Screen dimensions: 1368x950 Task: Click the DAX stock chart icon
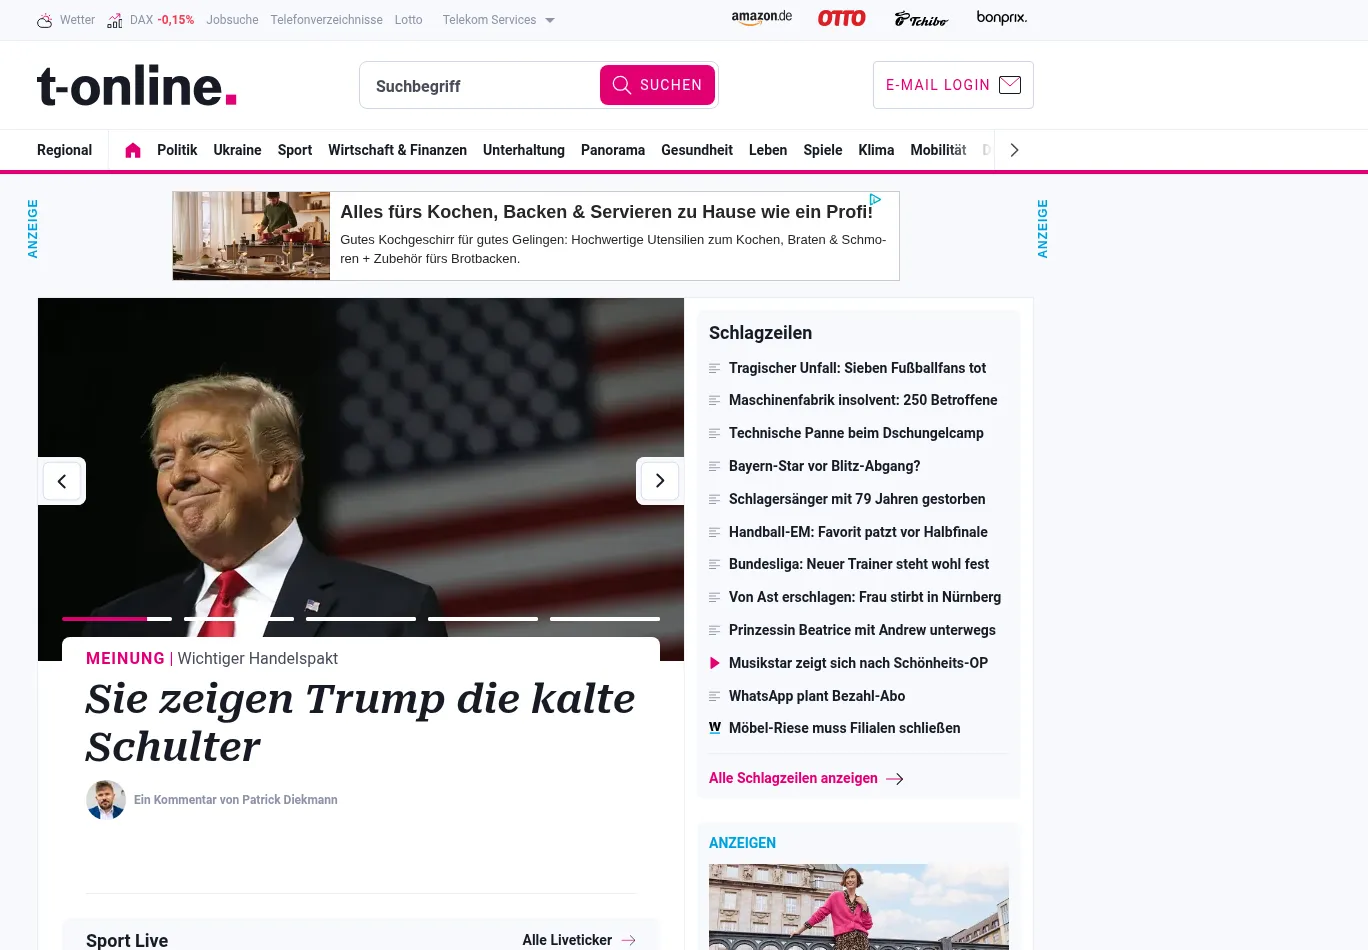[x=115, y=20]
